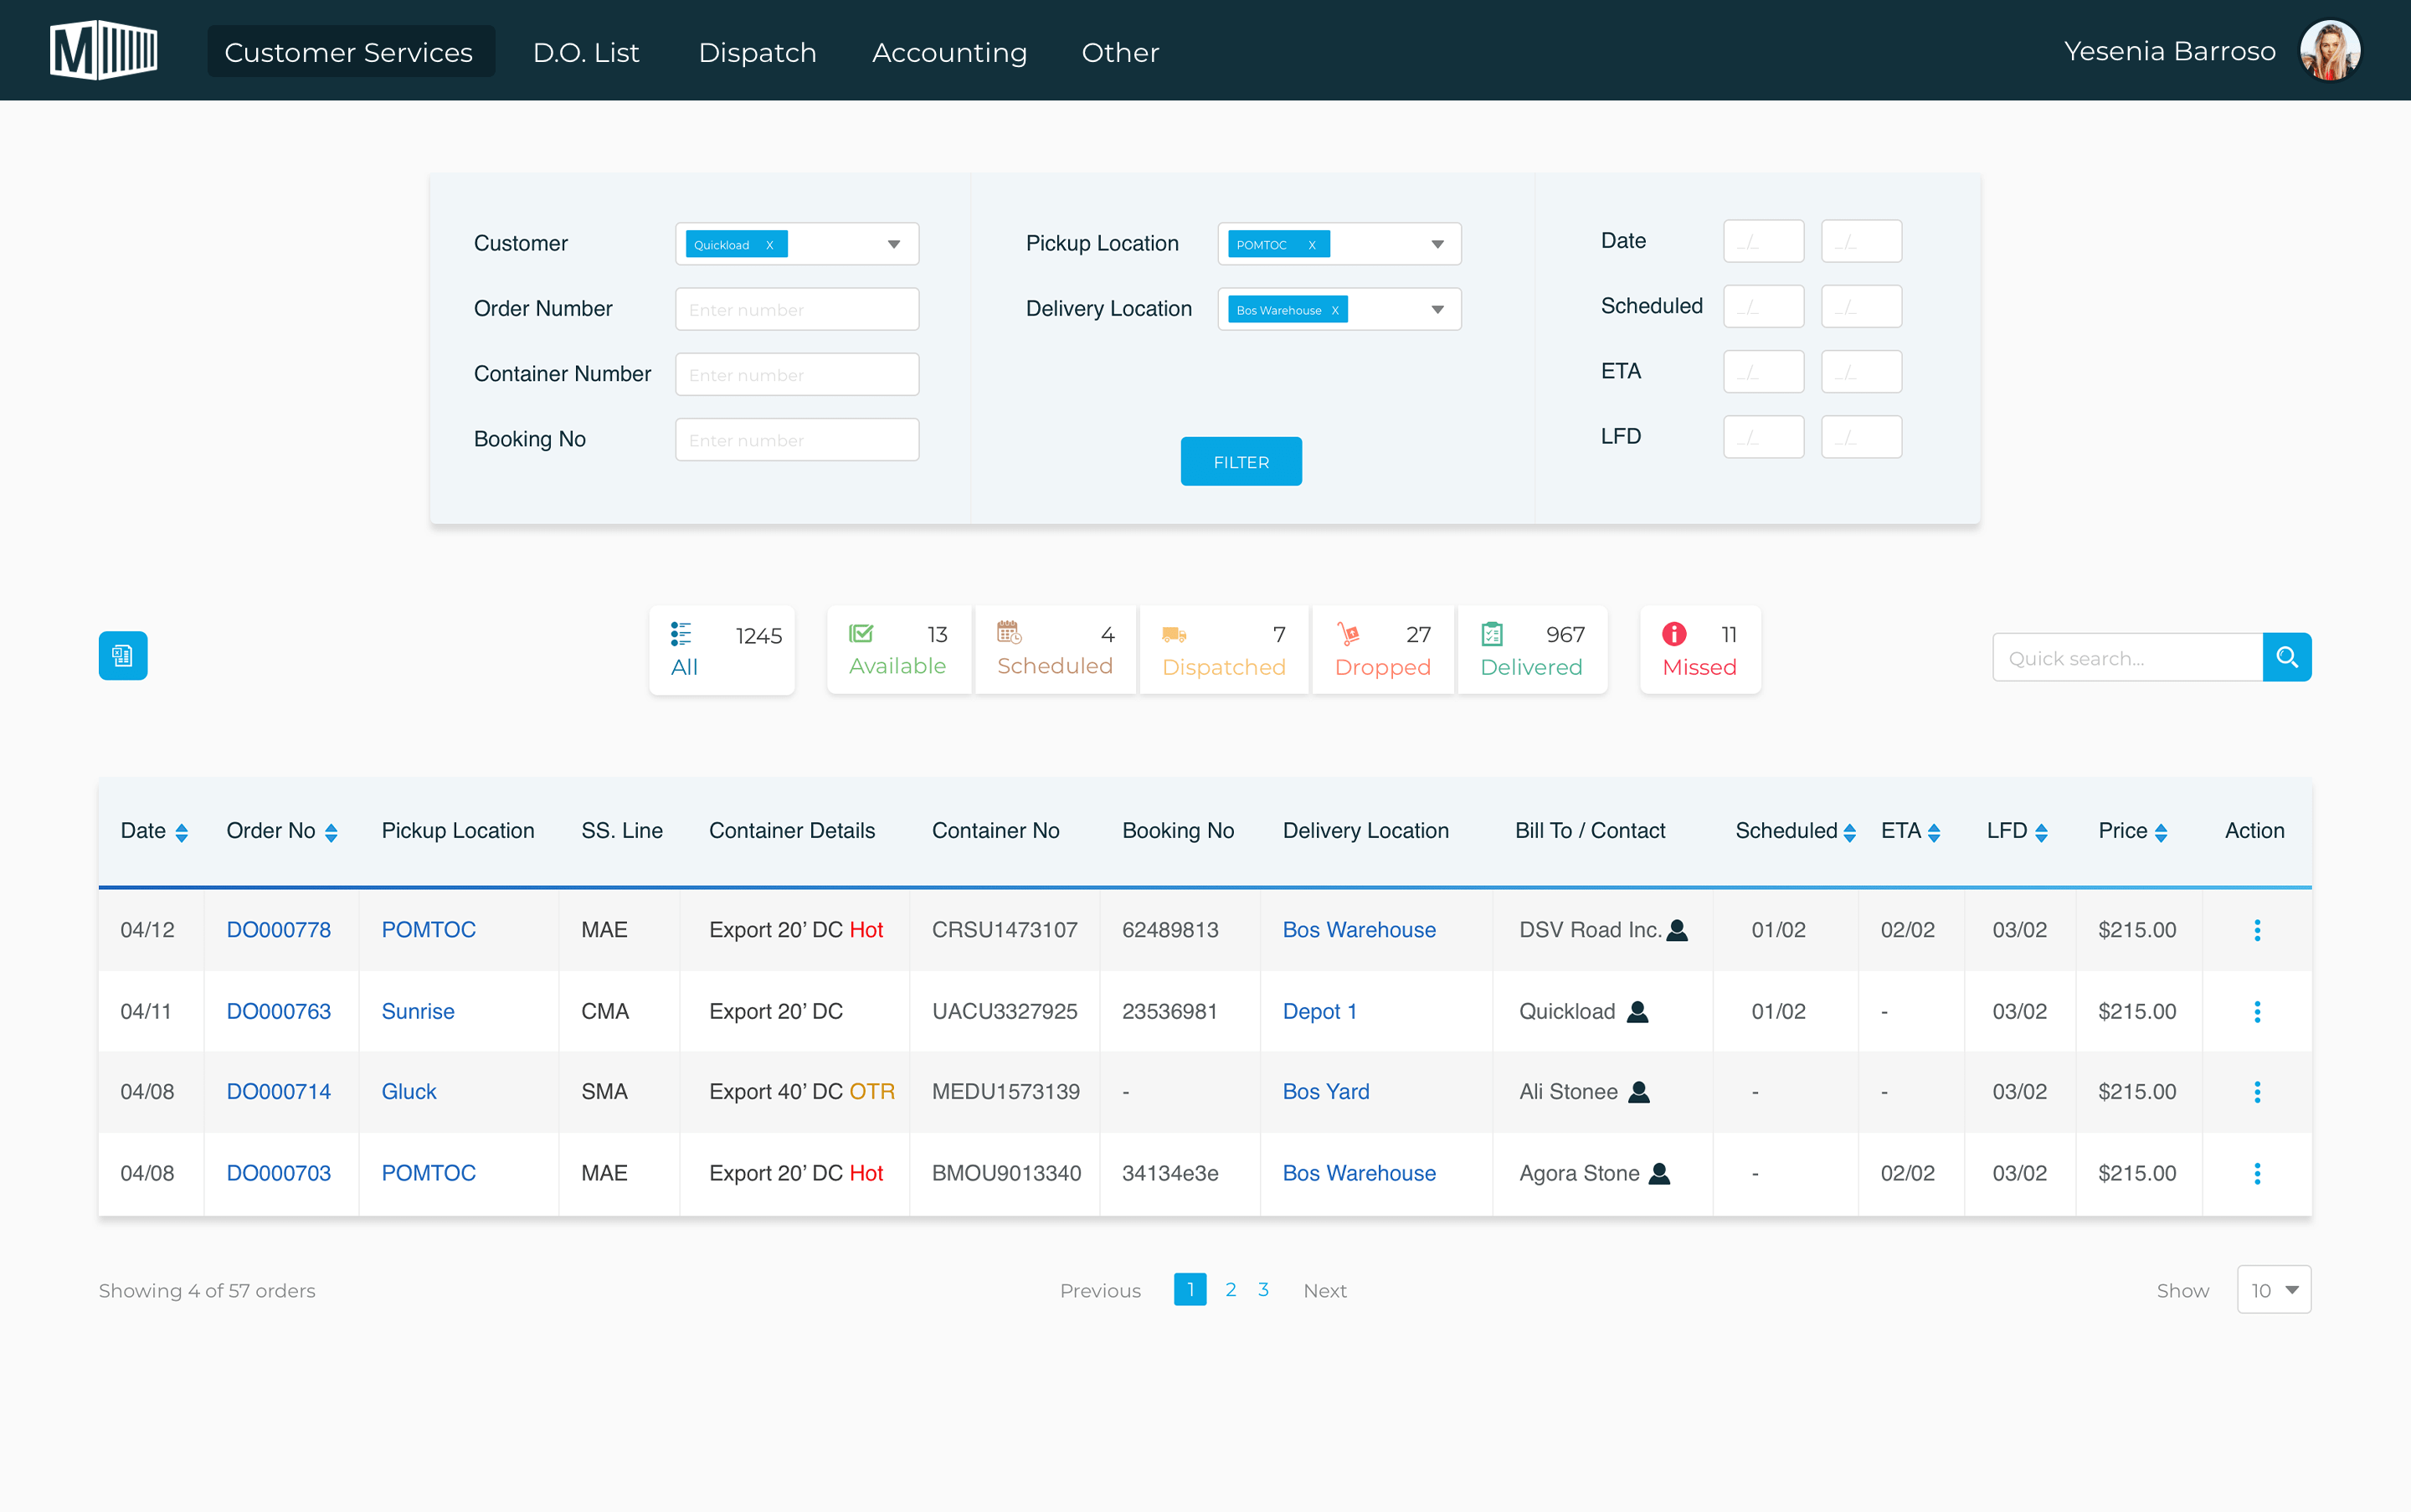
Task: Open three-dot action menu for DO000714
Action: tap(2256, 1092)
